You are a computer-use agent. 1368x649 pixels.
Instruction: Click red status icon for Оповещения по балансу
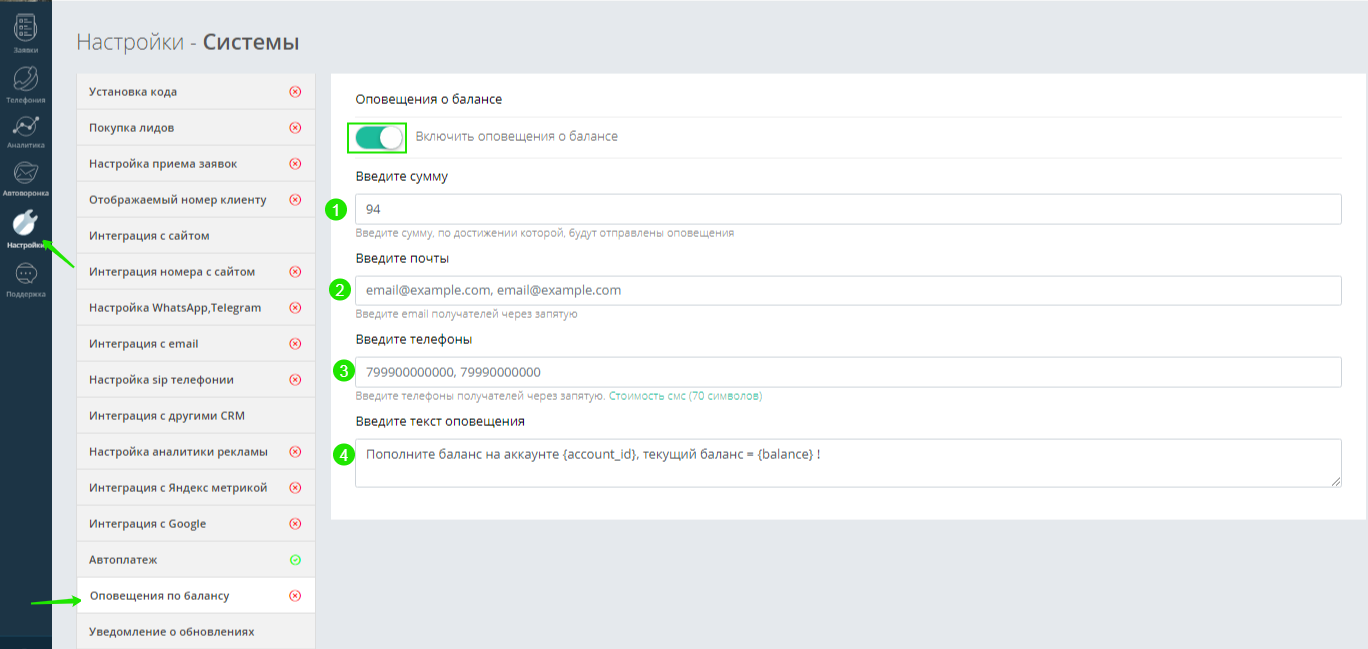click(x=295, y=596)
